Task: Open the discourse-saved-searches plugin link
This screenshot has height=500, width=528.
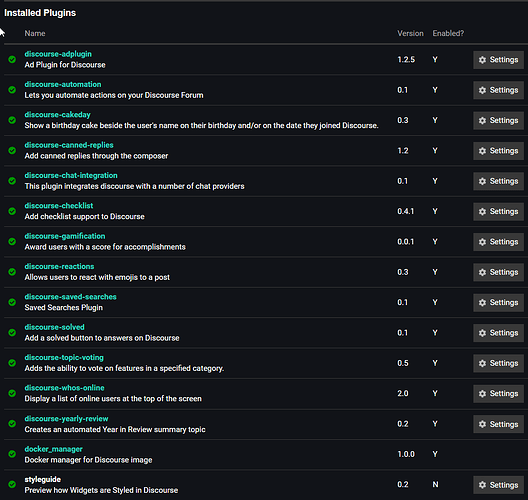Action: (70, 297)
